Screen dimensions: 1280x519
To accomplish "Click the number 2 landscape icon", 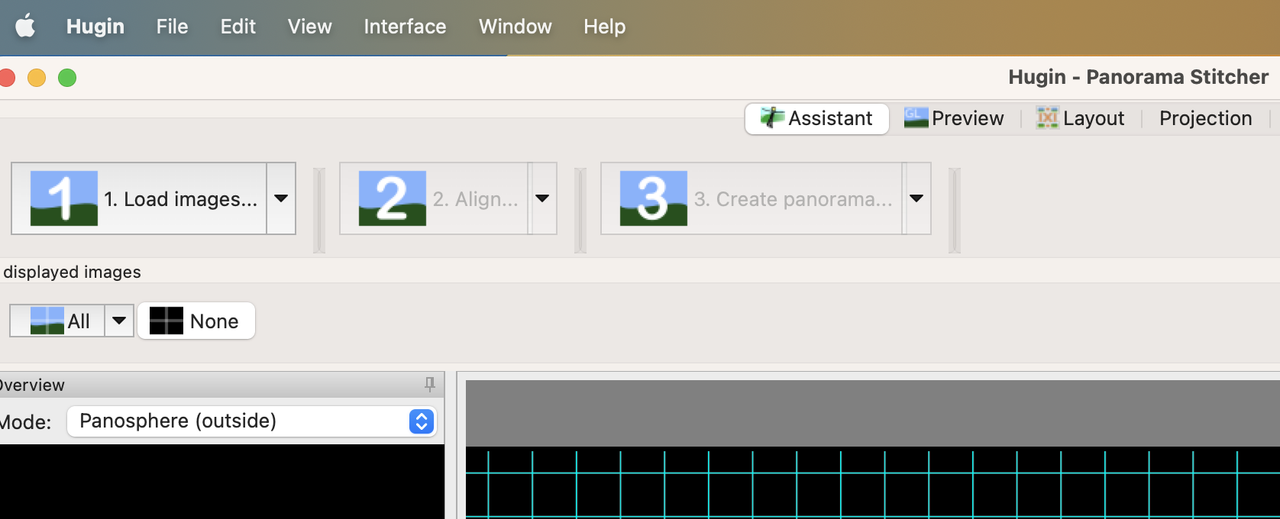I will pyautogui.click(x=392, y=198).
